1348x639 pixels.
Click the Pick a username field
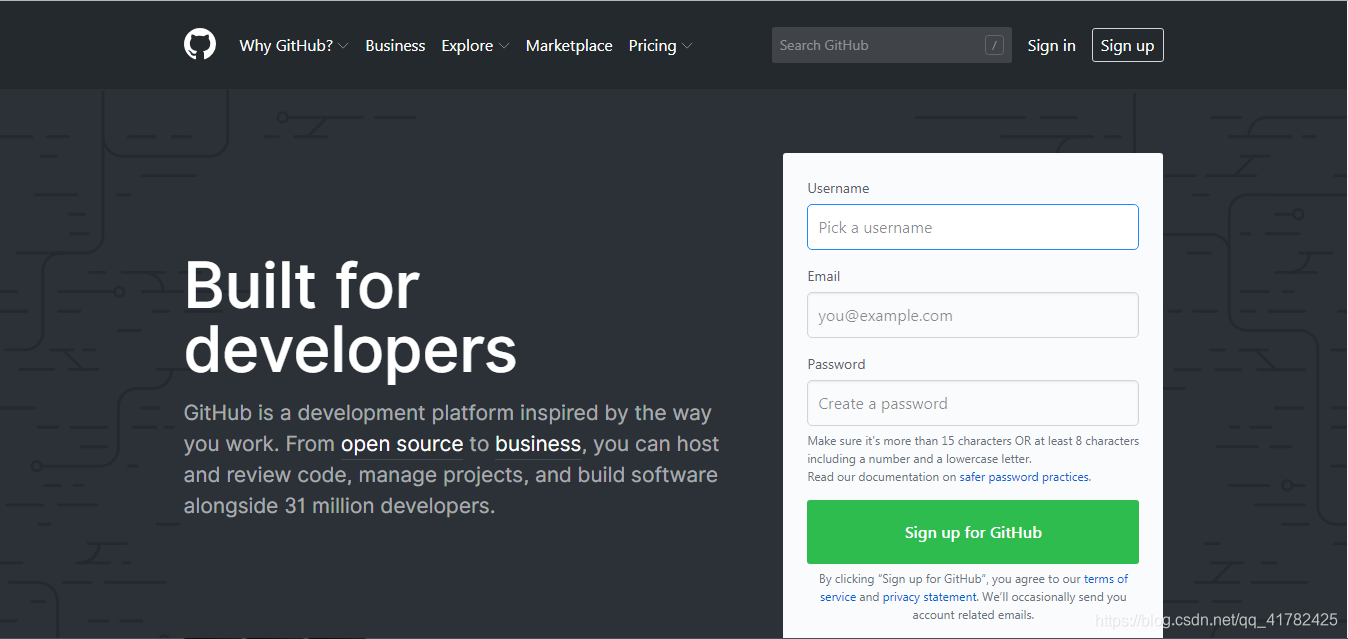tap(972, 227)
